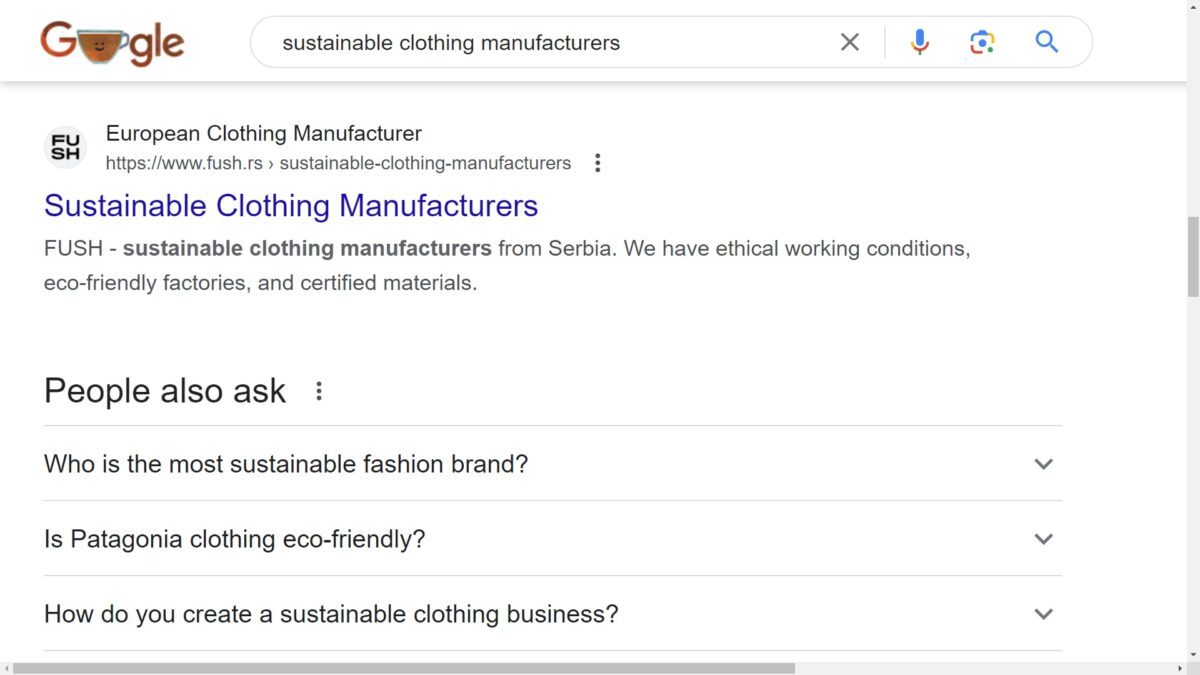Click the fush.rs URL breadcrumb
Image resolution: width=1200 pixels, height=675 pixels.
point(338,163)
